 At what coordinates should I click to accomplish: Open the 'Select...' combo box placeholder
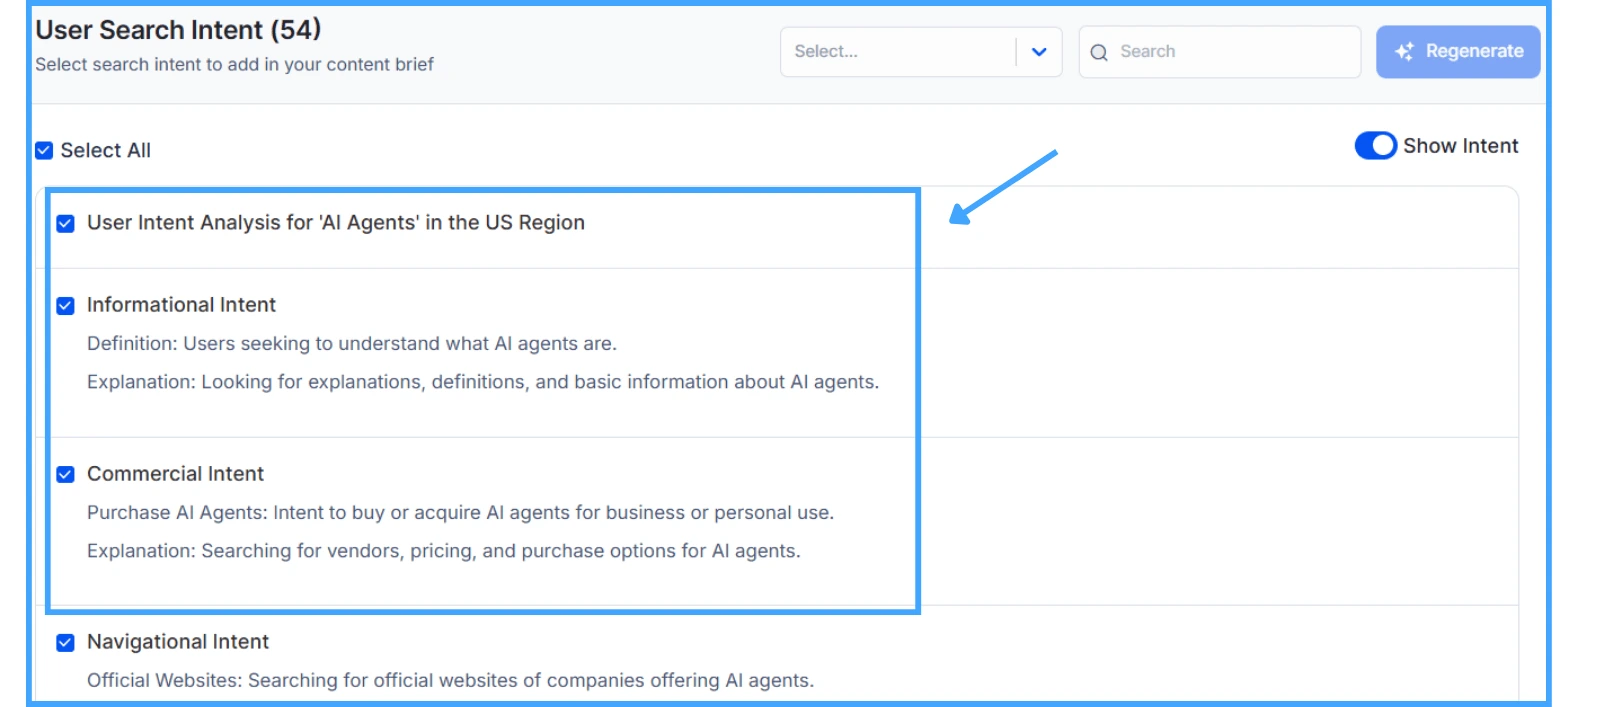click(896, 52)
